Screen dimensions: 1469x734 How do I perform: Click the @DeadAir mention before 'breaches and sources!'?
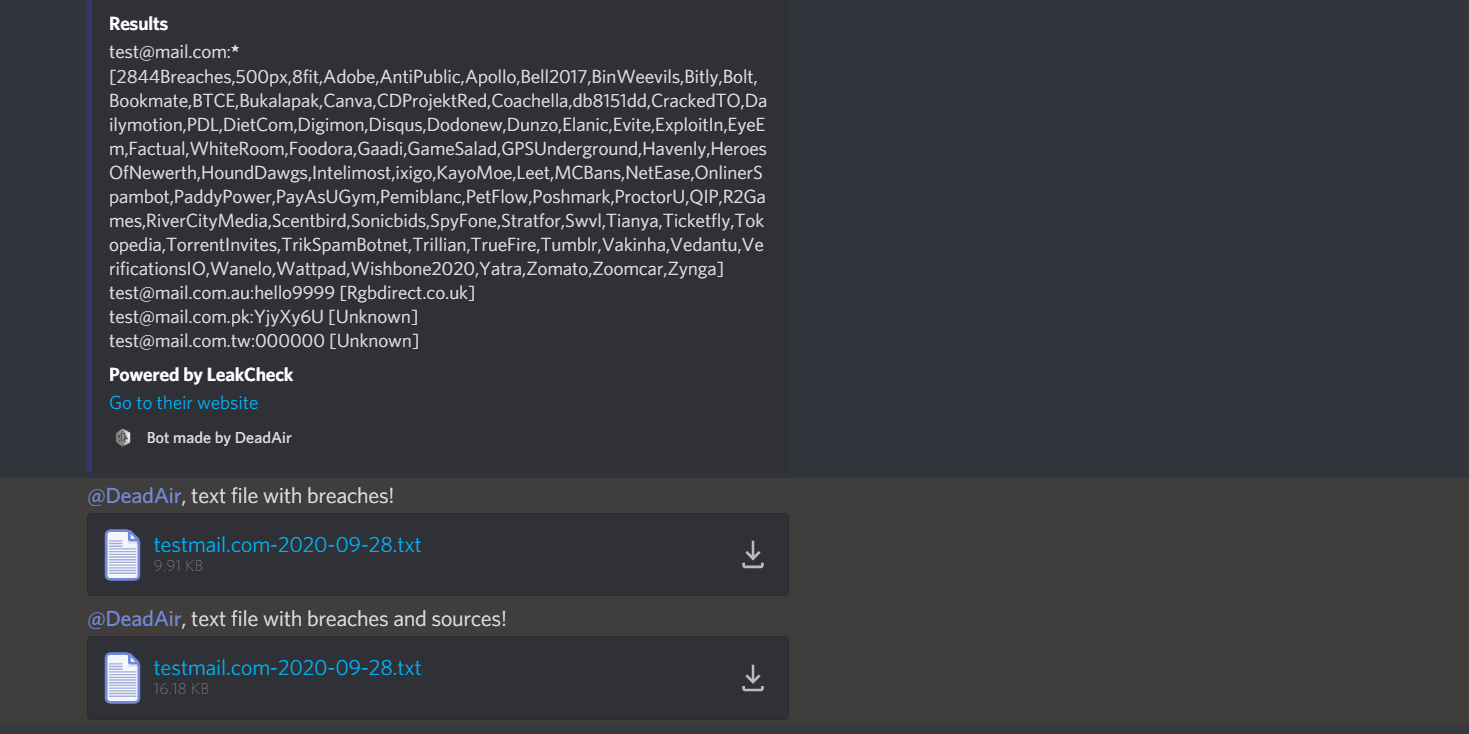[x=134, y=619]
